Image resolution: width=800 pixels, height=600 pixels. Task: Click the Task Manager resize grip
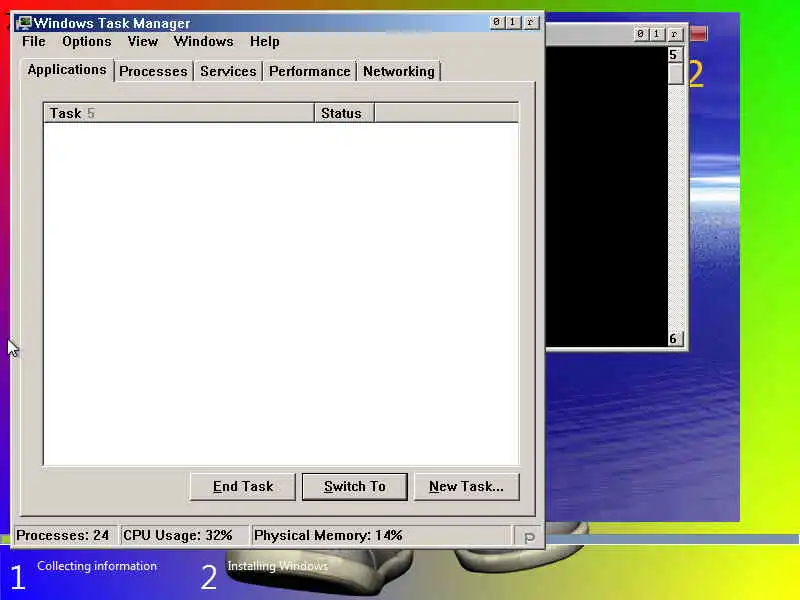529,537
